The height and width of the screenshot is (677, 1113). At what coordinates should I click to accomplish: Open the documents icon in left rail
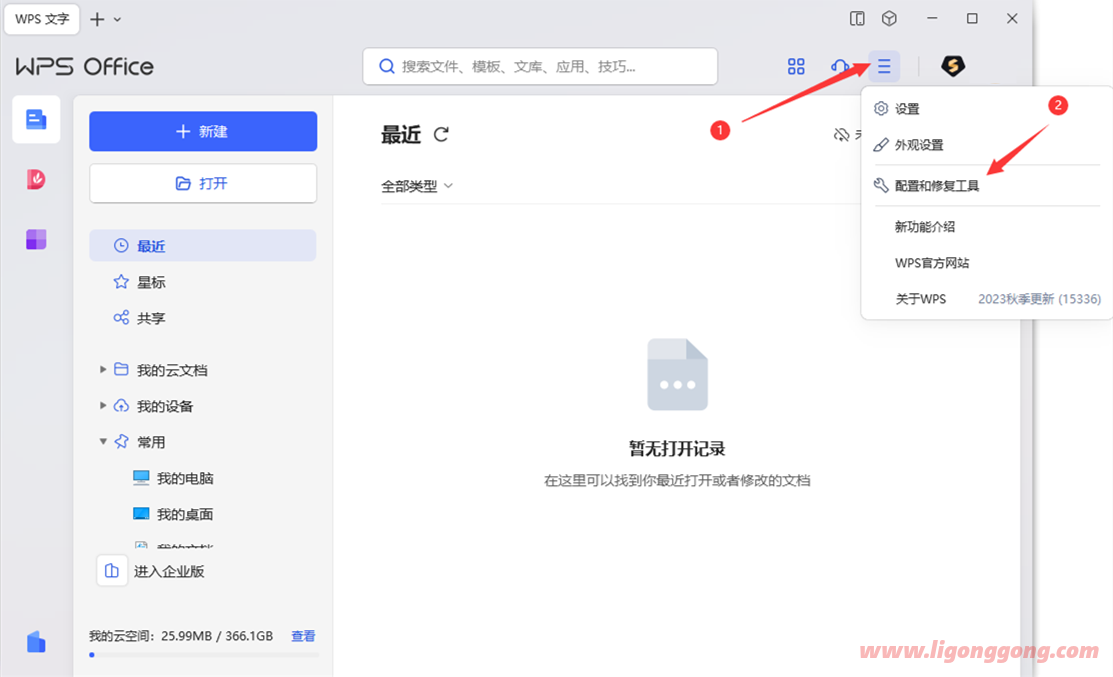point(36,119)
